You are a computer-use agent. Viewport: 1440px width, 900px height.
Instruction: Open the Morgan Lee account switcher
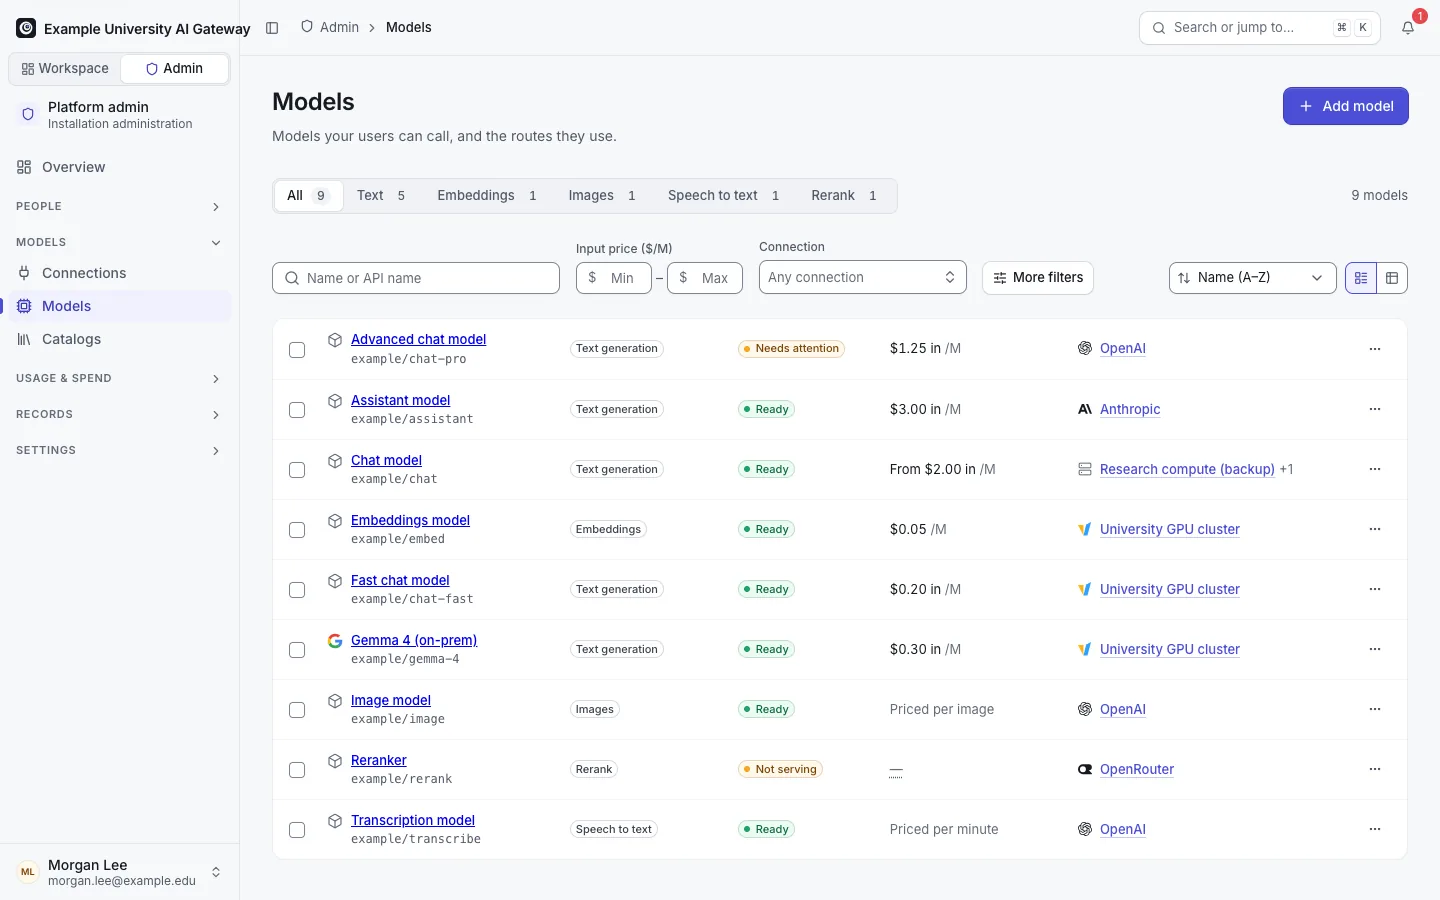click(x=120, y=872)
